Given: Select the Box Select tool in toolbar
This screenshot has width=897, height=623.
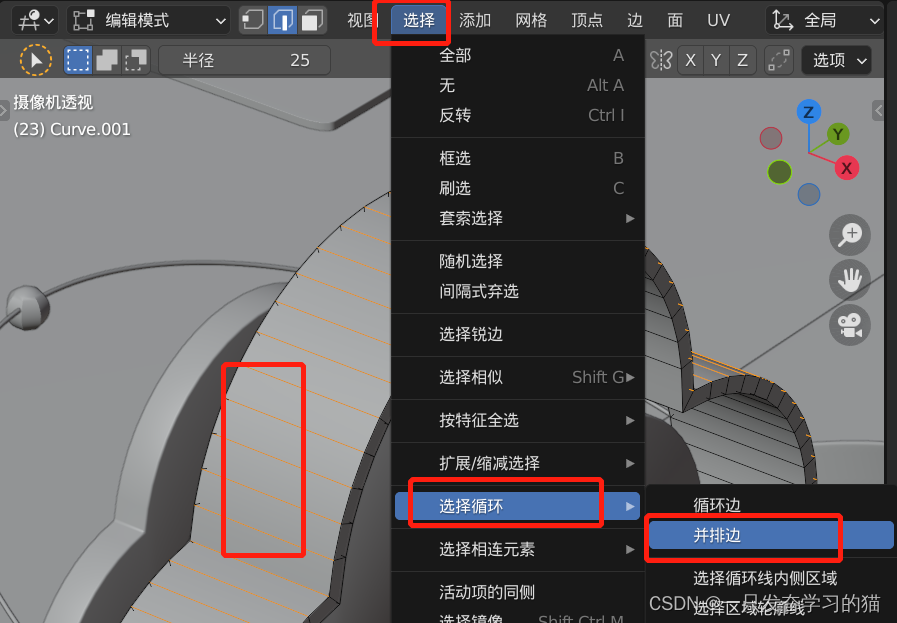Looking at the screenshot, I should click(x=76, y=60).
